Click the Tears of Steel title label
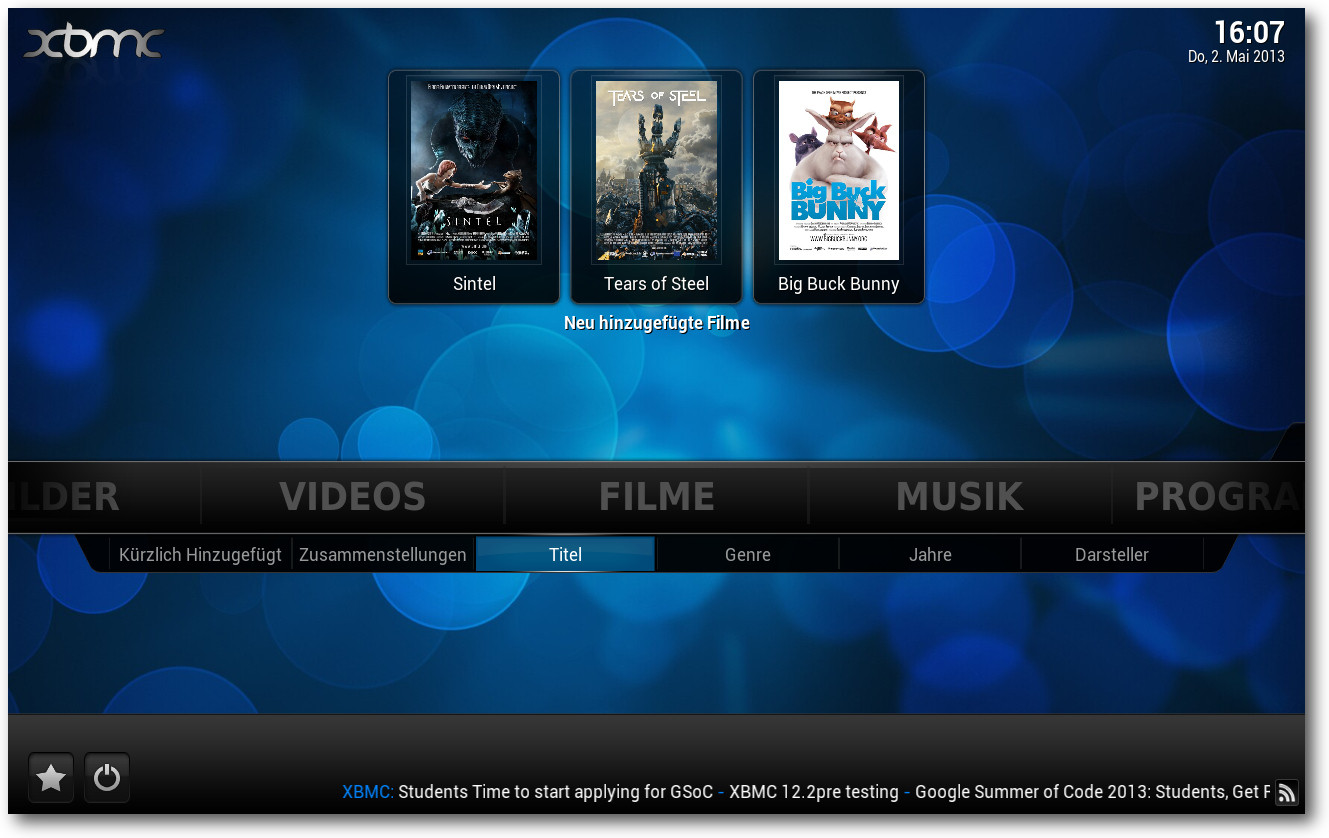This screenshot has width=1329, height=838. point(656,284)
